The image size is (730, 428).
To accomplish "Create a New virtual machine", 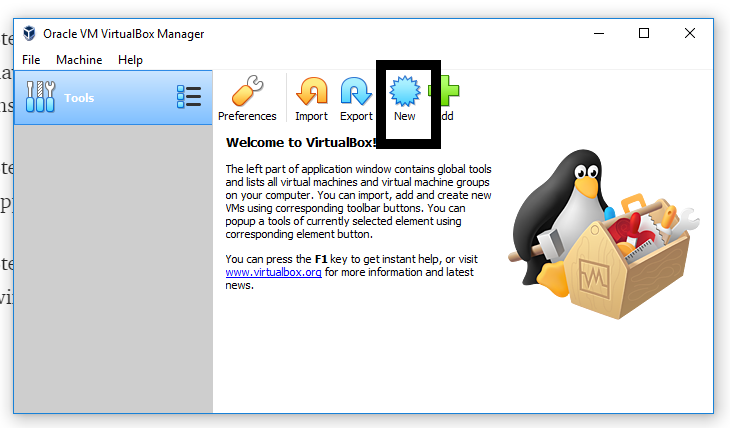I will point(405,98).
